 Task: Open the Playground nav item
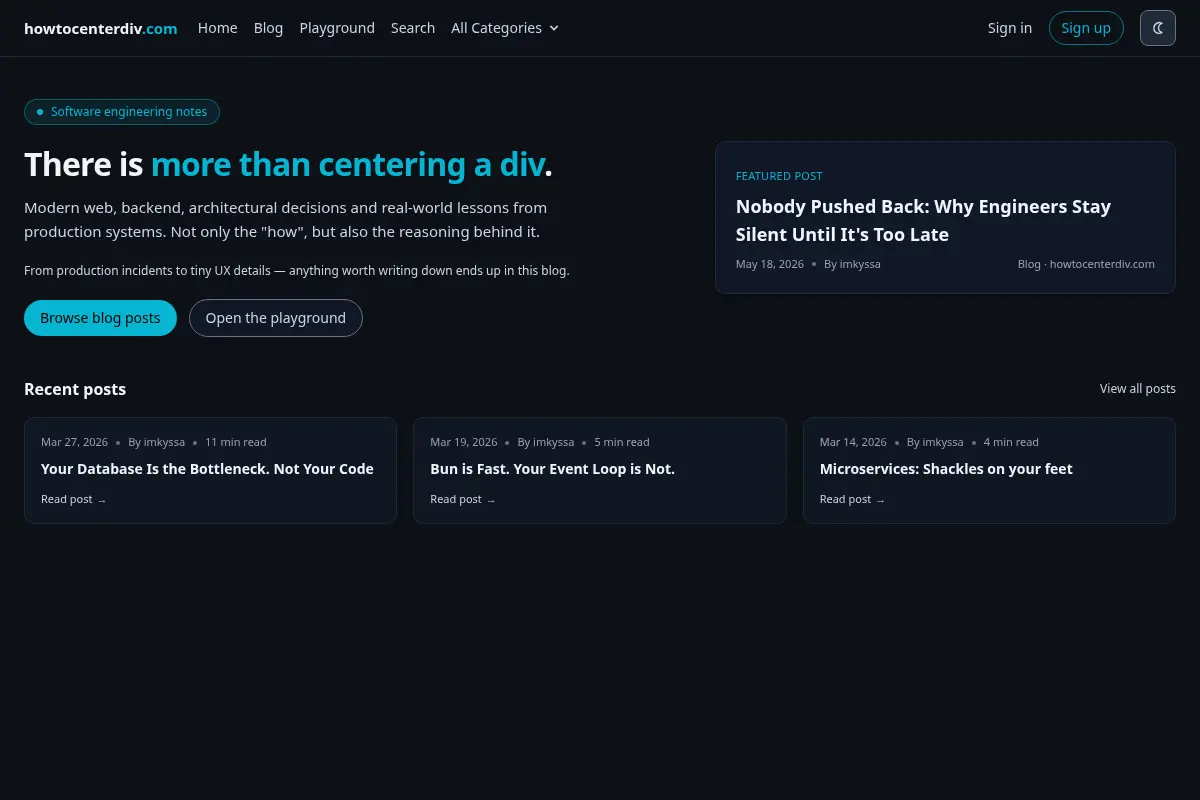point(337,28)
